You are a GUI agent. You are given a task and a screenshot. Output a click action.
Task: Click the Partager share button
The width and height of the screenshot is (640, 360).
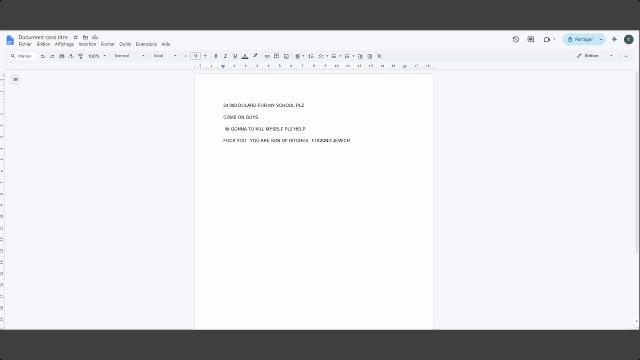(x=580, y=40)
